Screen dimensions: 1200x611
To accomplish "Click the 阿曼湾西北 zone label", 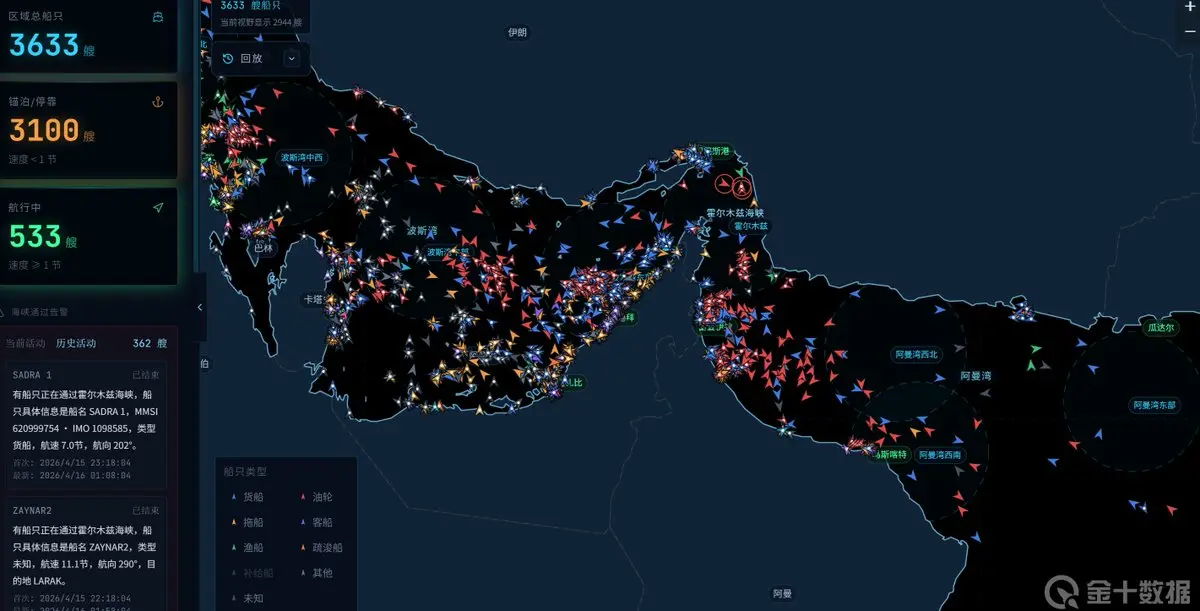I will [916, 354].
